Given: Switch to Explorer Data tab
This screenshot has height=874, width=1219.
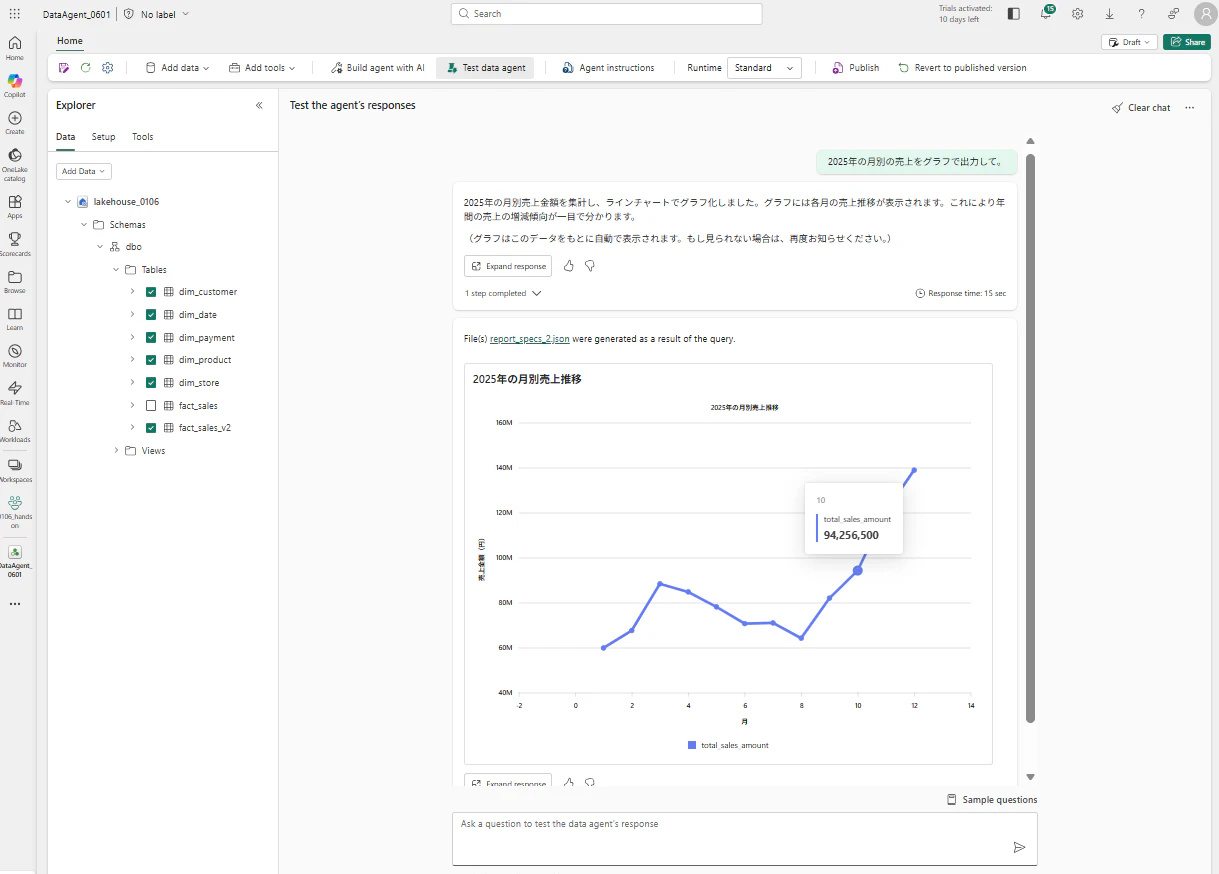Looking at the screenshot, I should click(x=65, y=137).
